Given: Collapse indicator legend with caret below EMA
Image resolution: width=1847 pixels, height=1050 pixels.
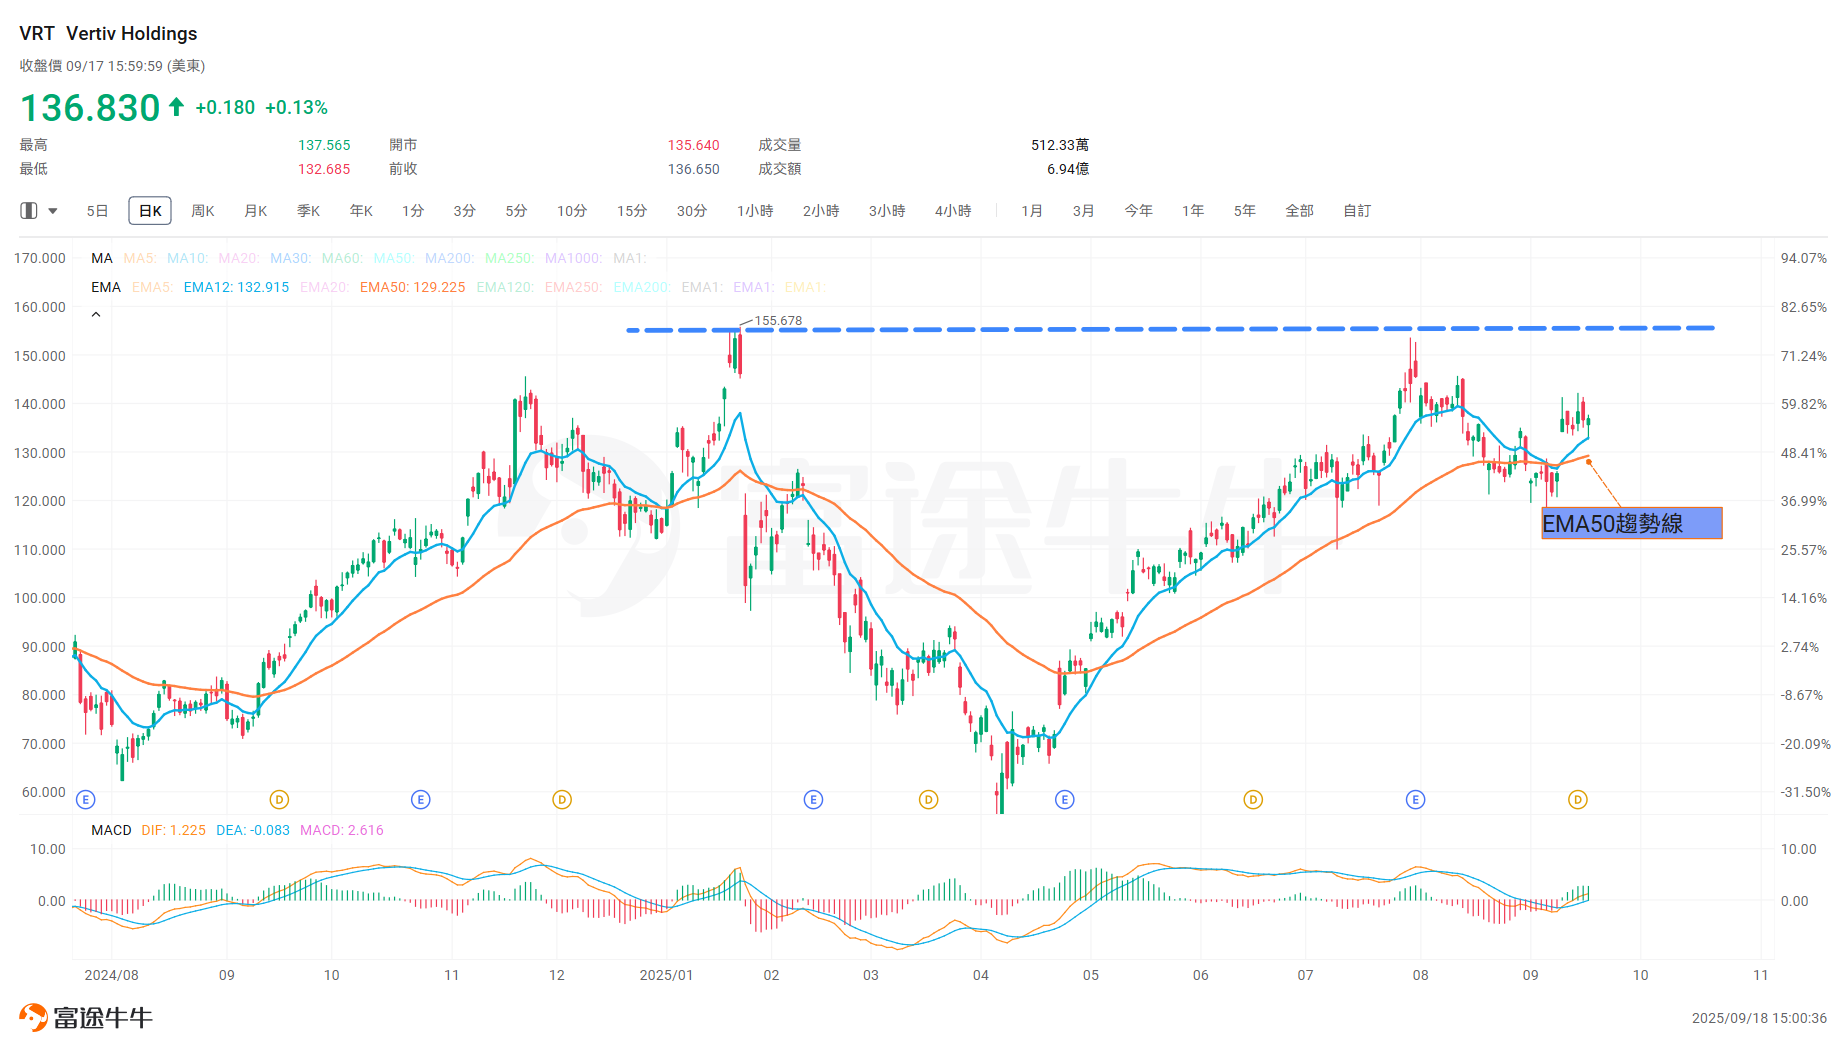Looking at the screenshot, I should point(96,315).
